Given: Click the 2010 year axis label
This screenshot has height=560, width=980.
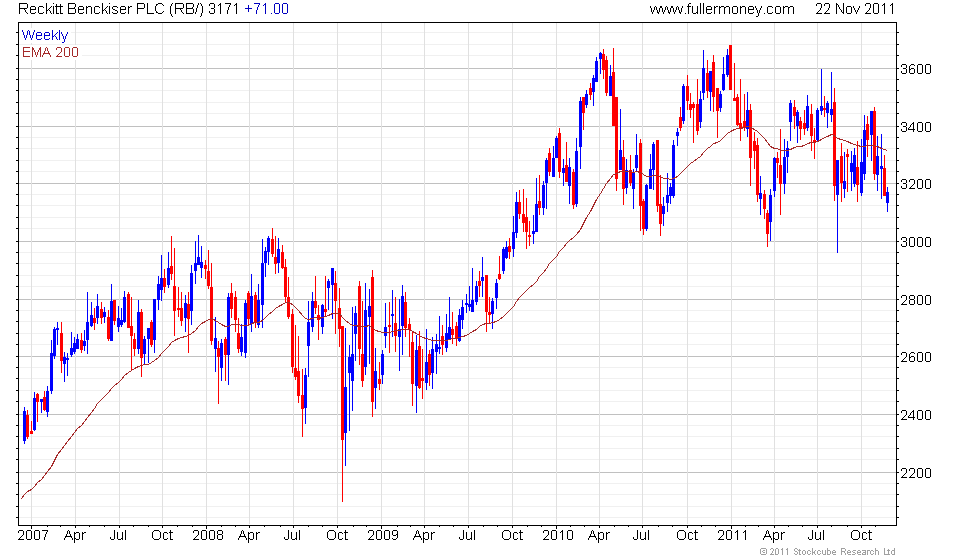Looking at the screenshot, I should pyautogui.click(x=558, y=536).
